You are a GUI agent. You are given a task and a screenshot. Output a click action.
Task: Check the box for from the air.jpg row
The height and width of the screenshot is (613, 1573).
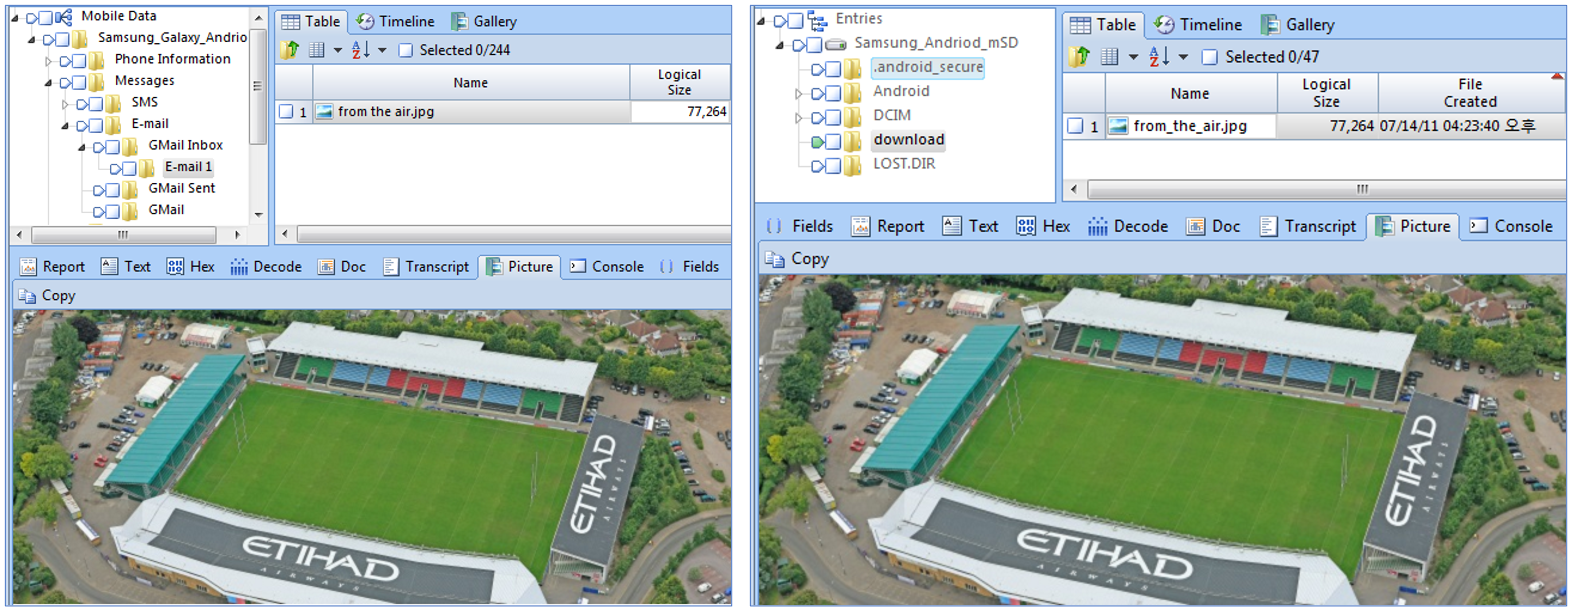click(286, 112)
